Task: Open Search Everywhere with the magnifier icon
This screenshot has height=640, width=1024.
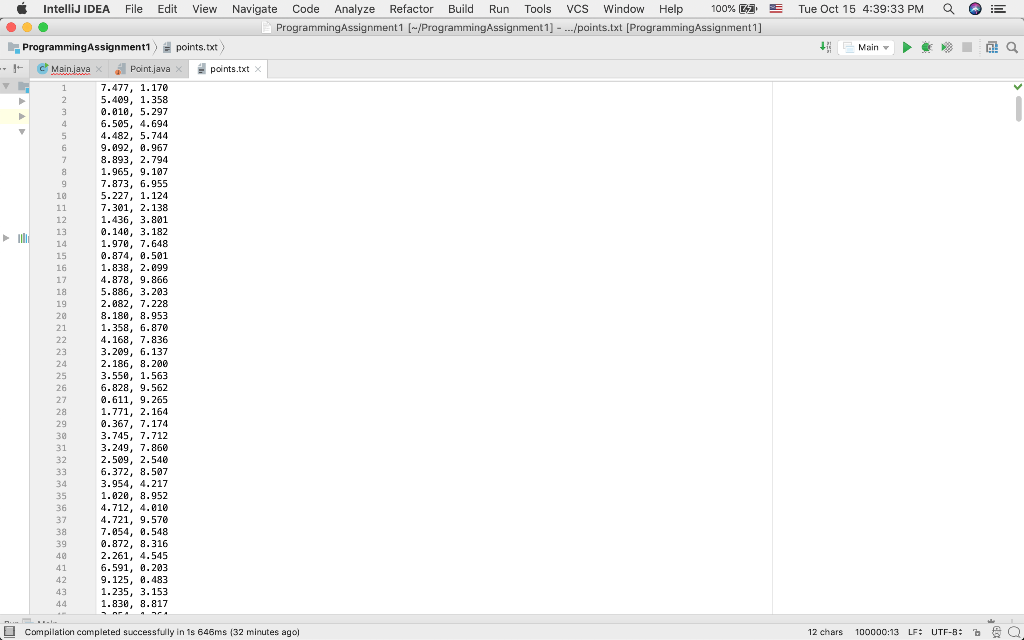Action: pos(1011,47)
